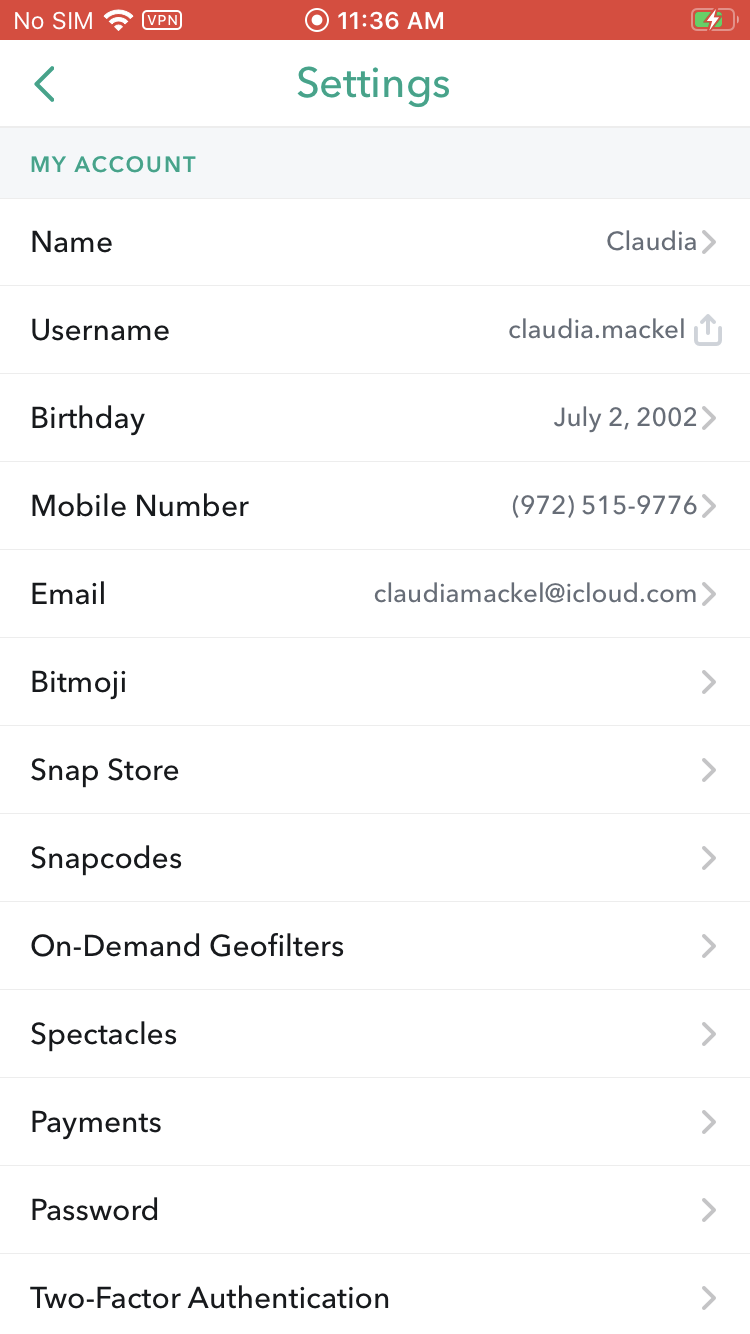Open the Birthday setting
Screen dimensions: 750x1334
(375, 418)
